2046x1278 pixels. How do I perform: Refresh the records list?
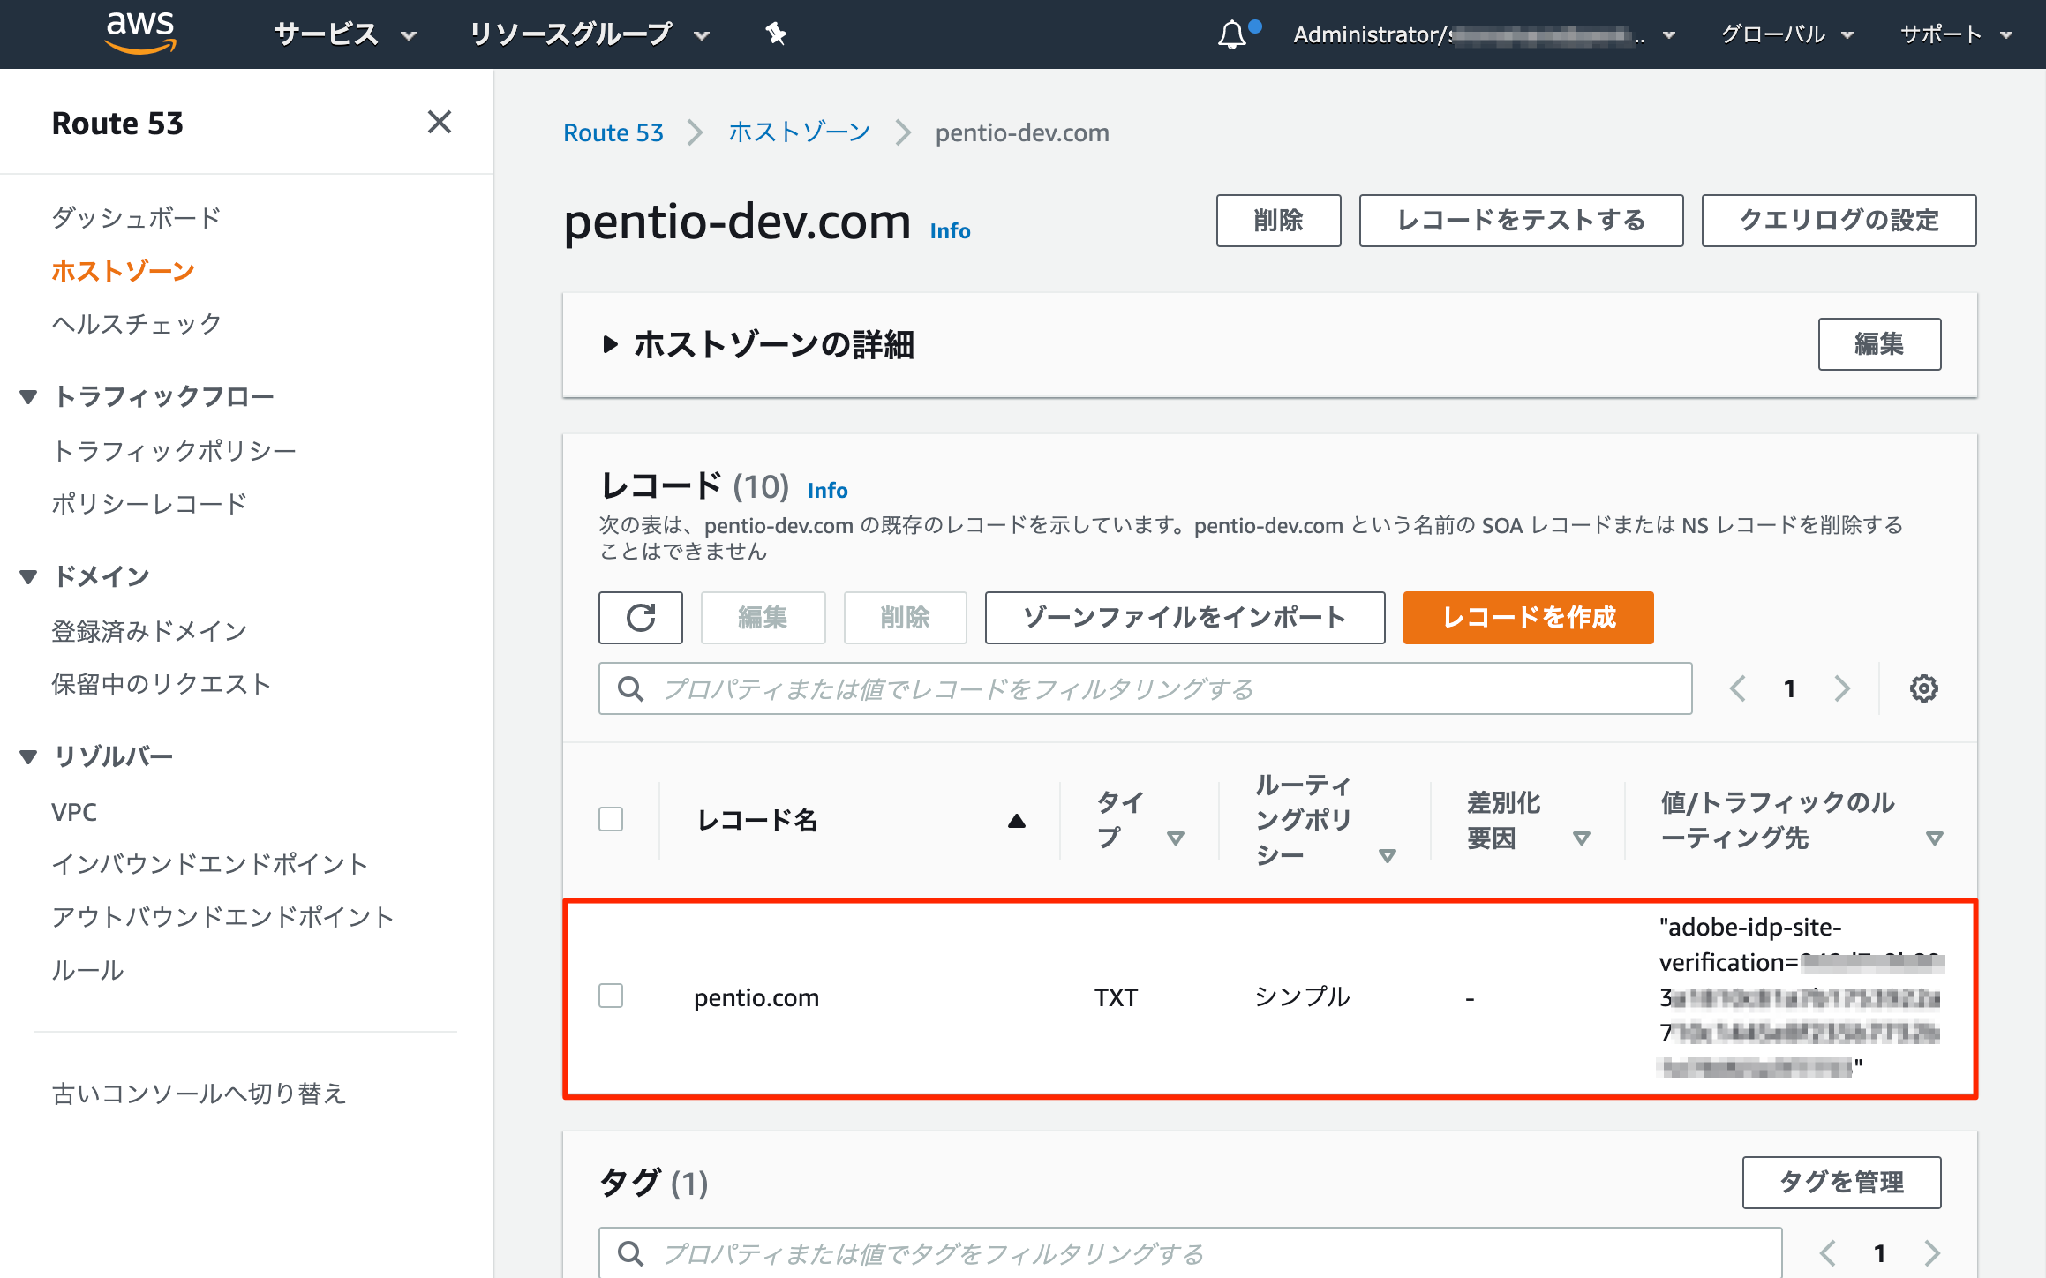pyautogui.click(x=641, y=617)
